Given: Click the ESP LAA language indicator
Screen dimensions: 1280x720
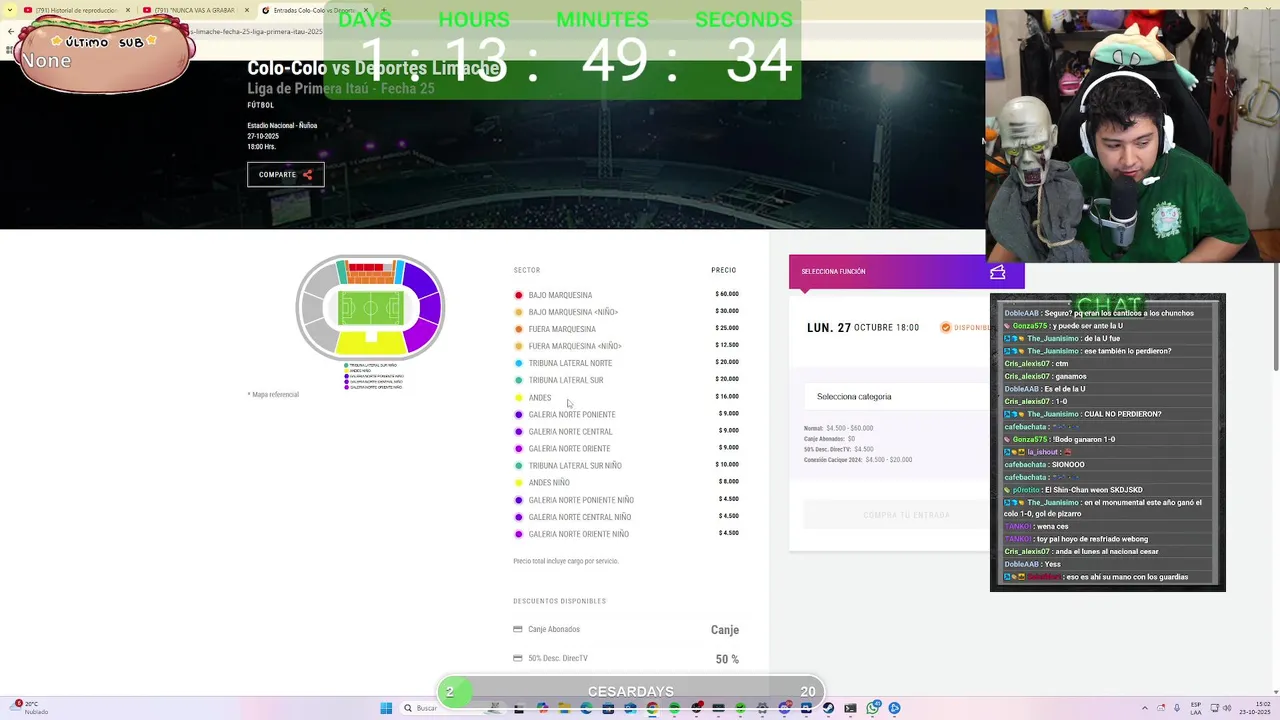Looking at the screenshot, I should point(1196,708).
